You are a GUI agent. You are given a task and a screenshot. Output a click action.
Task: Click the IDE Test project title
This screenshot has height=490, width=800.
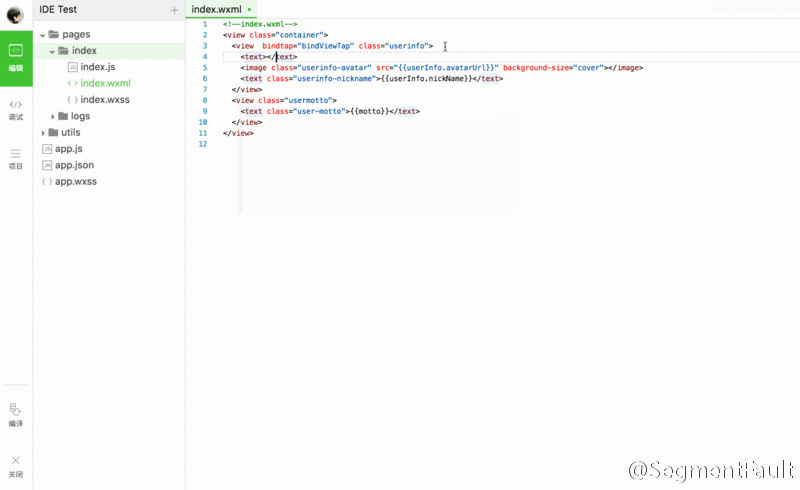coord(58,10)
